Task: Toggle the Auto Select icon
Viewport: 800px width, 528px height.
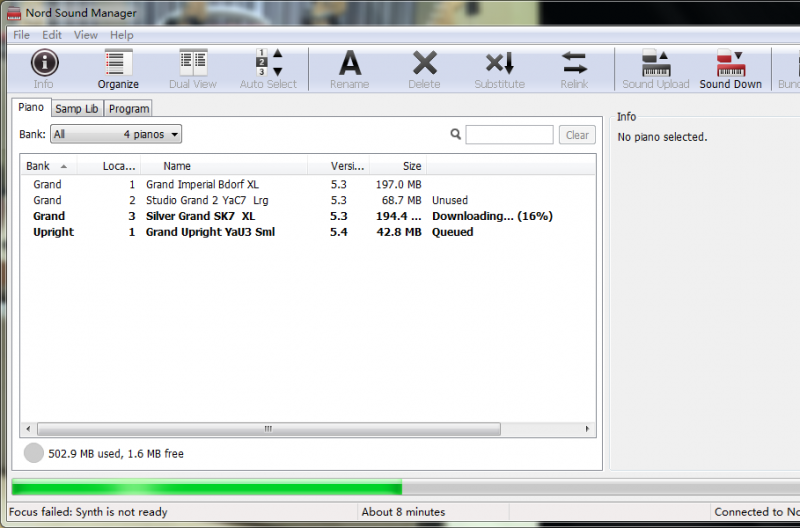Action: pyautogui.click(x=268, y=64)
